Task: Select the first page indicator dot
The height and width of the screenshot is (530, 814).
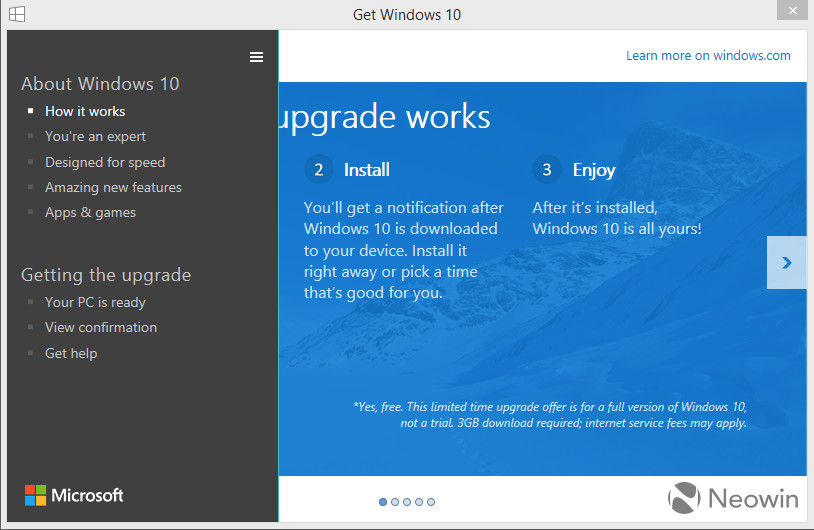Action: point(383,502)
